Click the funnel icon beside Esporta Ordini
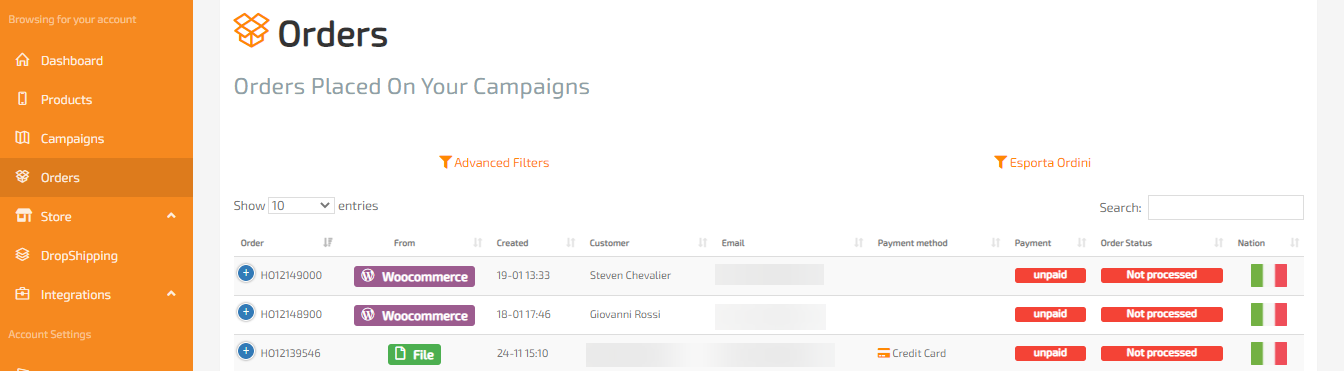The height and width of the screenshot is (371, 1344). click(1000, 162)
